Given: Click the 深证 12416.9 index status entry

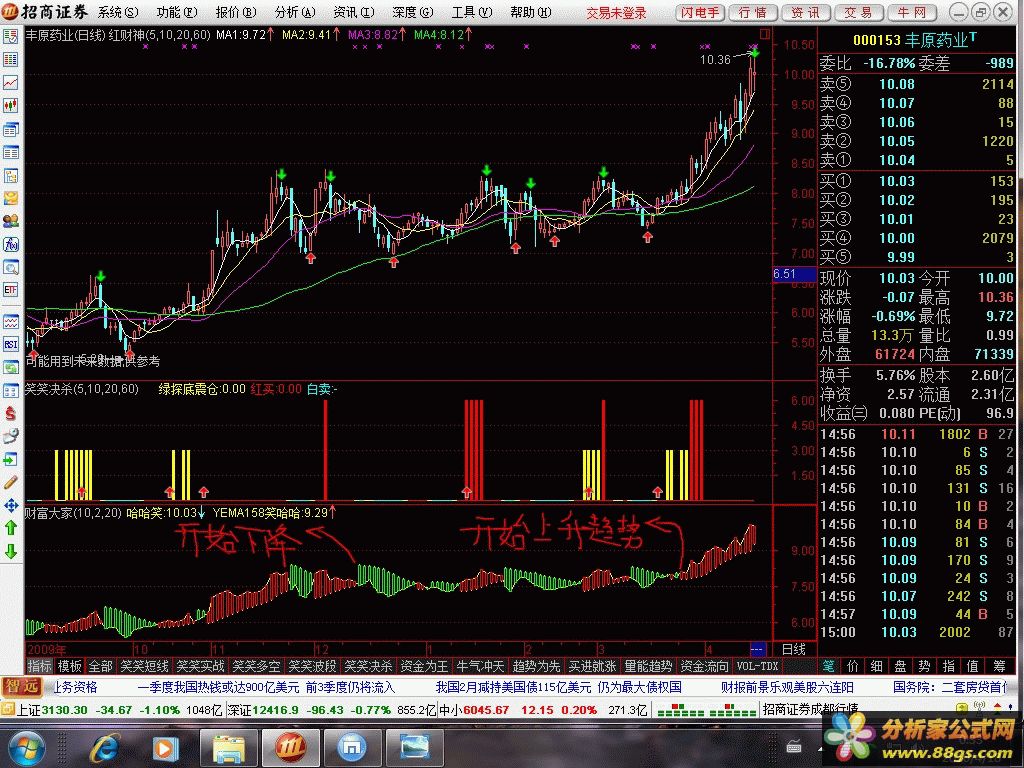Looking at the screenshot, I should tap(332, 710).
